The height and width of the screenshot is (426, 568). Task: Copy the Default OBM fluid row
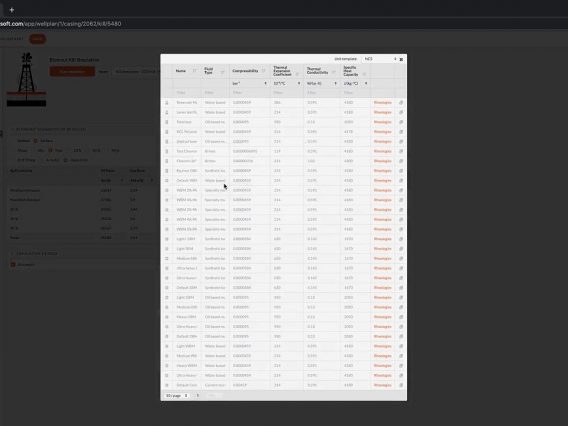click(x=401, y=337)
